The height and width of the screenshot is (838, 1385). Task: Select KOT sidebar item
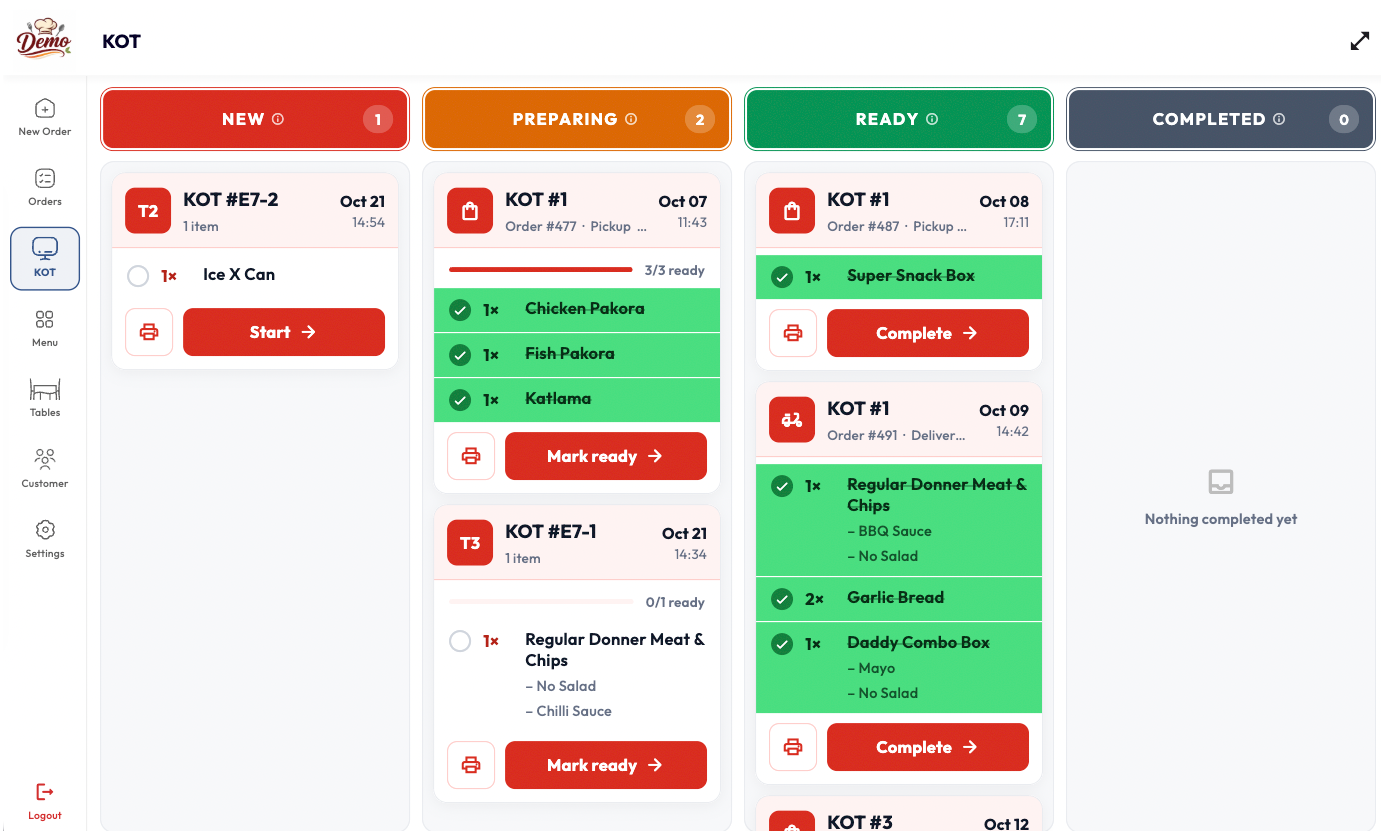point(45,258)
